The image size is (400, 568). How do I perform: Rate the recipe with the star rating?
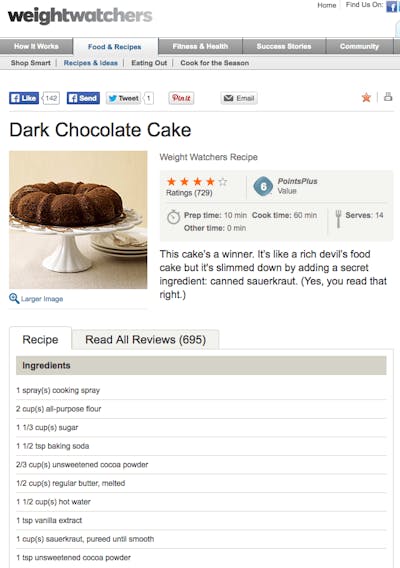197,181
